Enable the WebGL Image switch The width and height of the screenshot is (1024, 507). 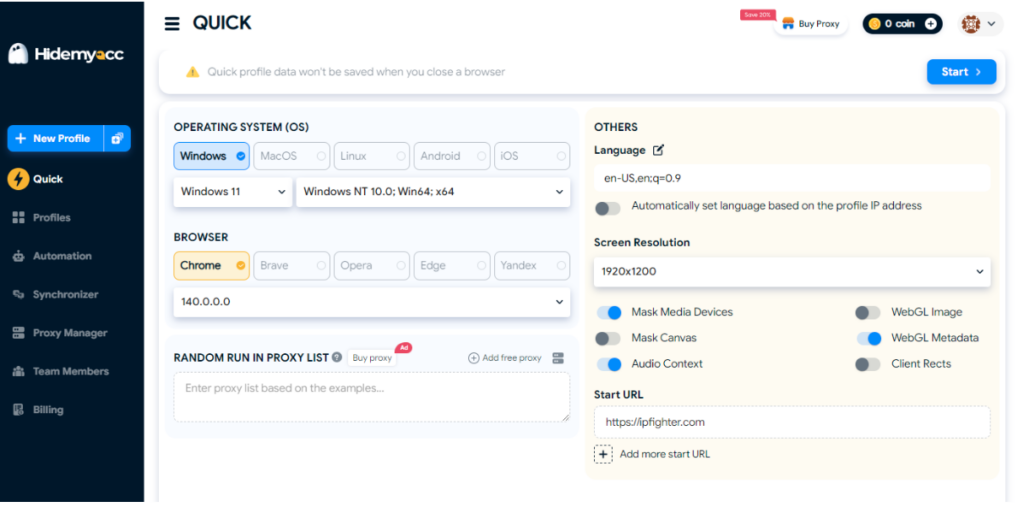[x=868, y=313]
